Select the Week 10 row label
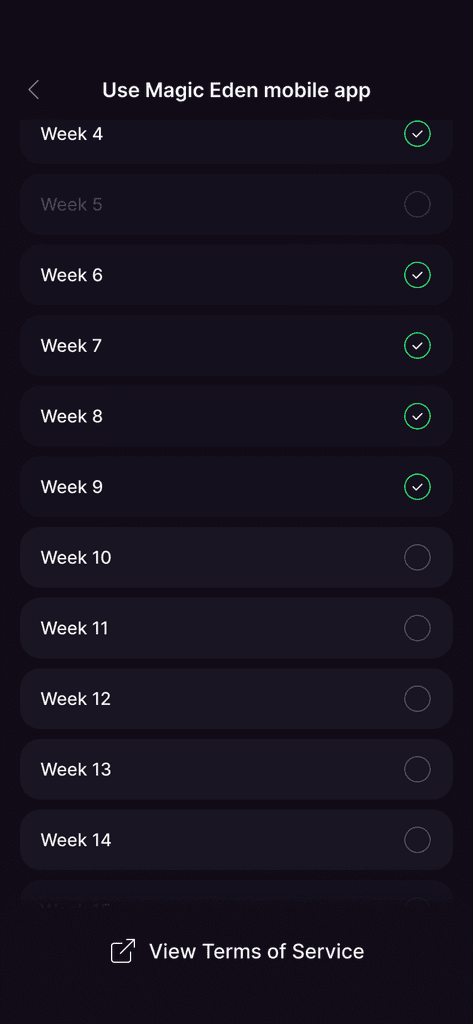This screenshot has height=1024, width=473. (76, 557)
